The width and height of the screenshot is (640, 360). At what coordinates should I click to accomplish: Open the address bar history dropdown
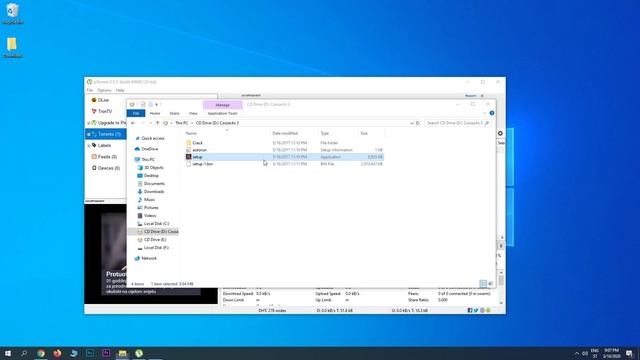pos(411,123)
